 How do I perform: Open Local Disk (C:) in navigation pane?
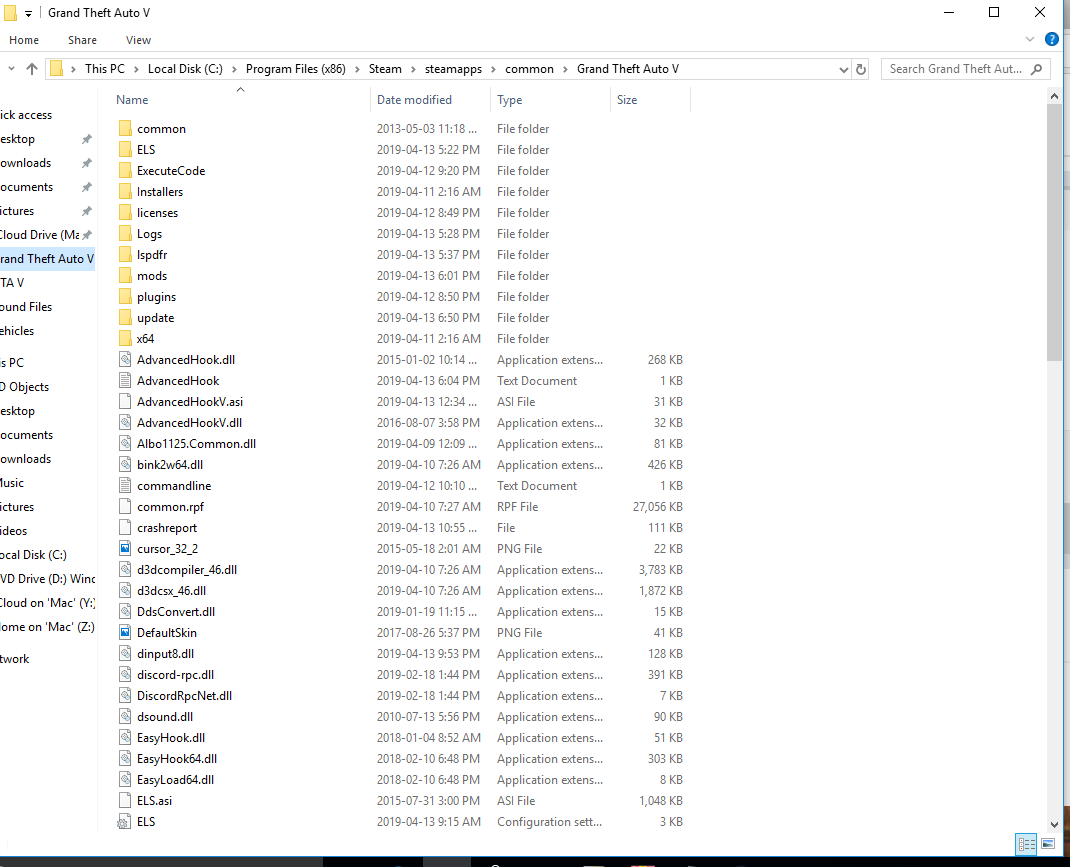pyautogui.click(x=33, y=555)
